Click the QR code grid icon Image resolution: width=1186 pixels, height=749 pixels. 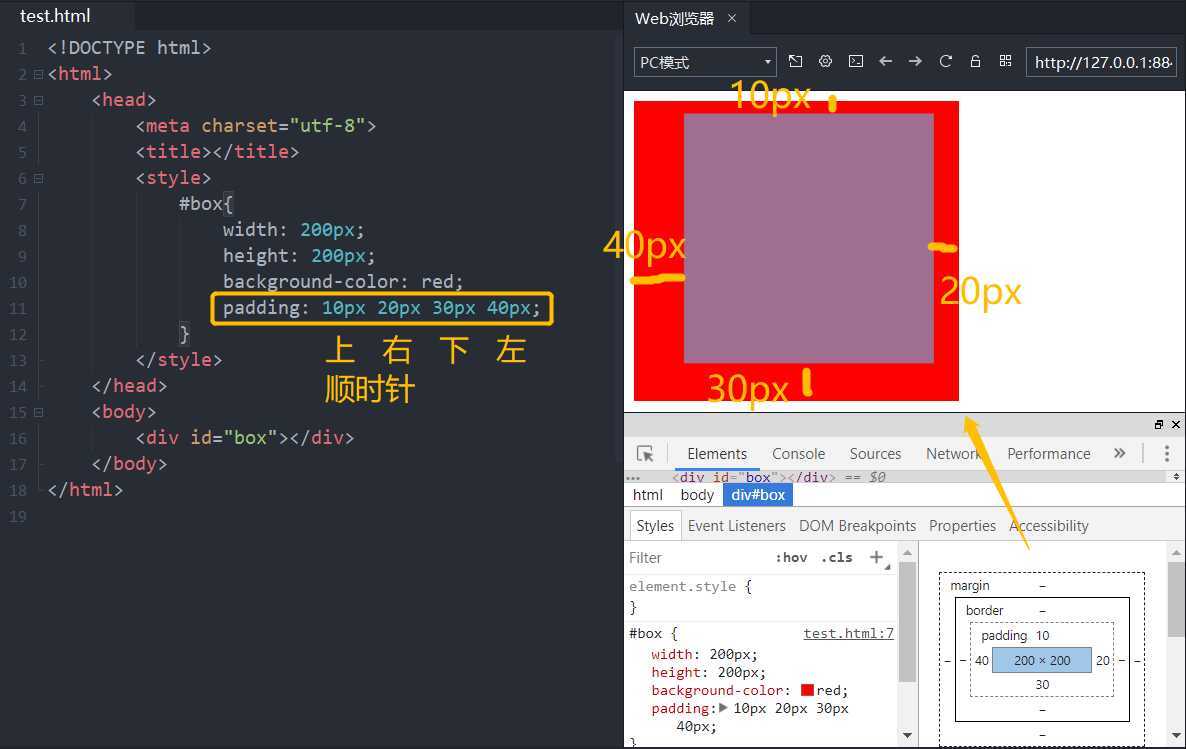pyautogui.click(x=1005, y=61)
